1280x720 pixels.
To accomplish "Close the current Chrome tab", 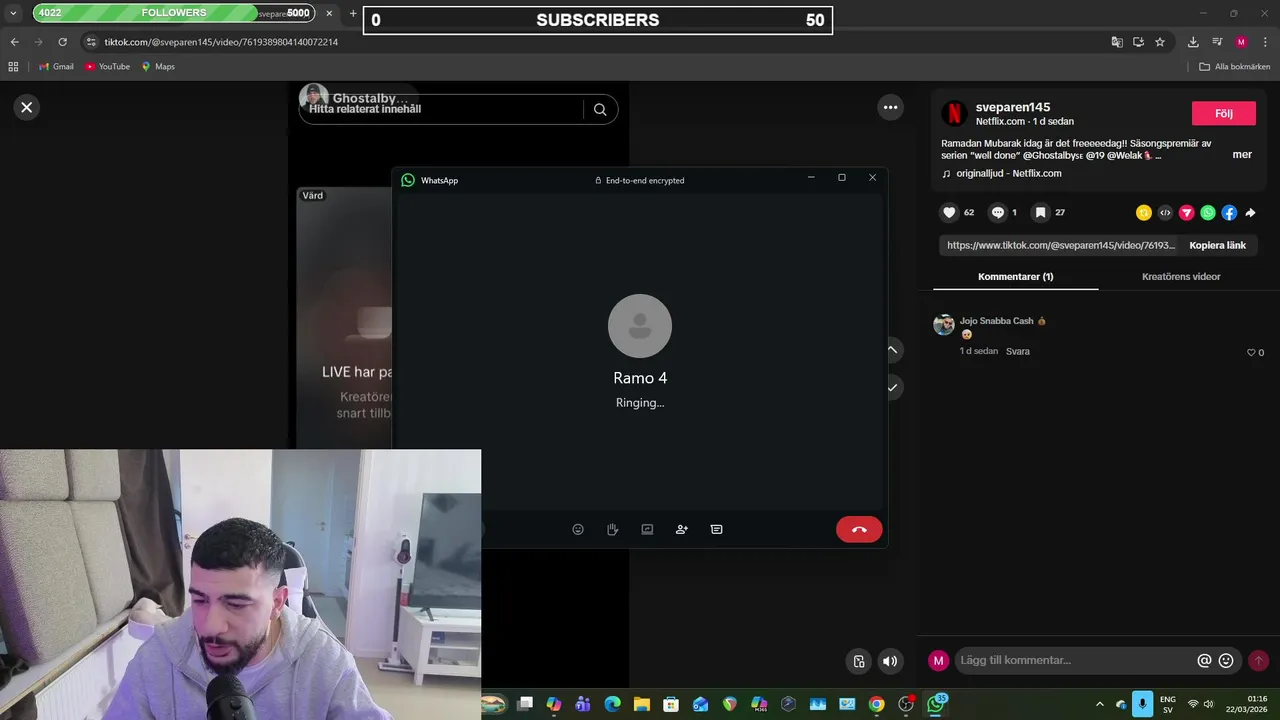I will coord(329,13).
